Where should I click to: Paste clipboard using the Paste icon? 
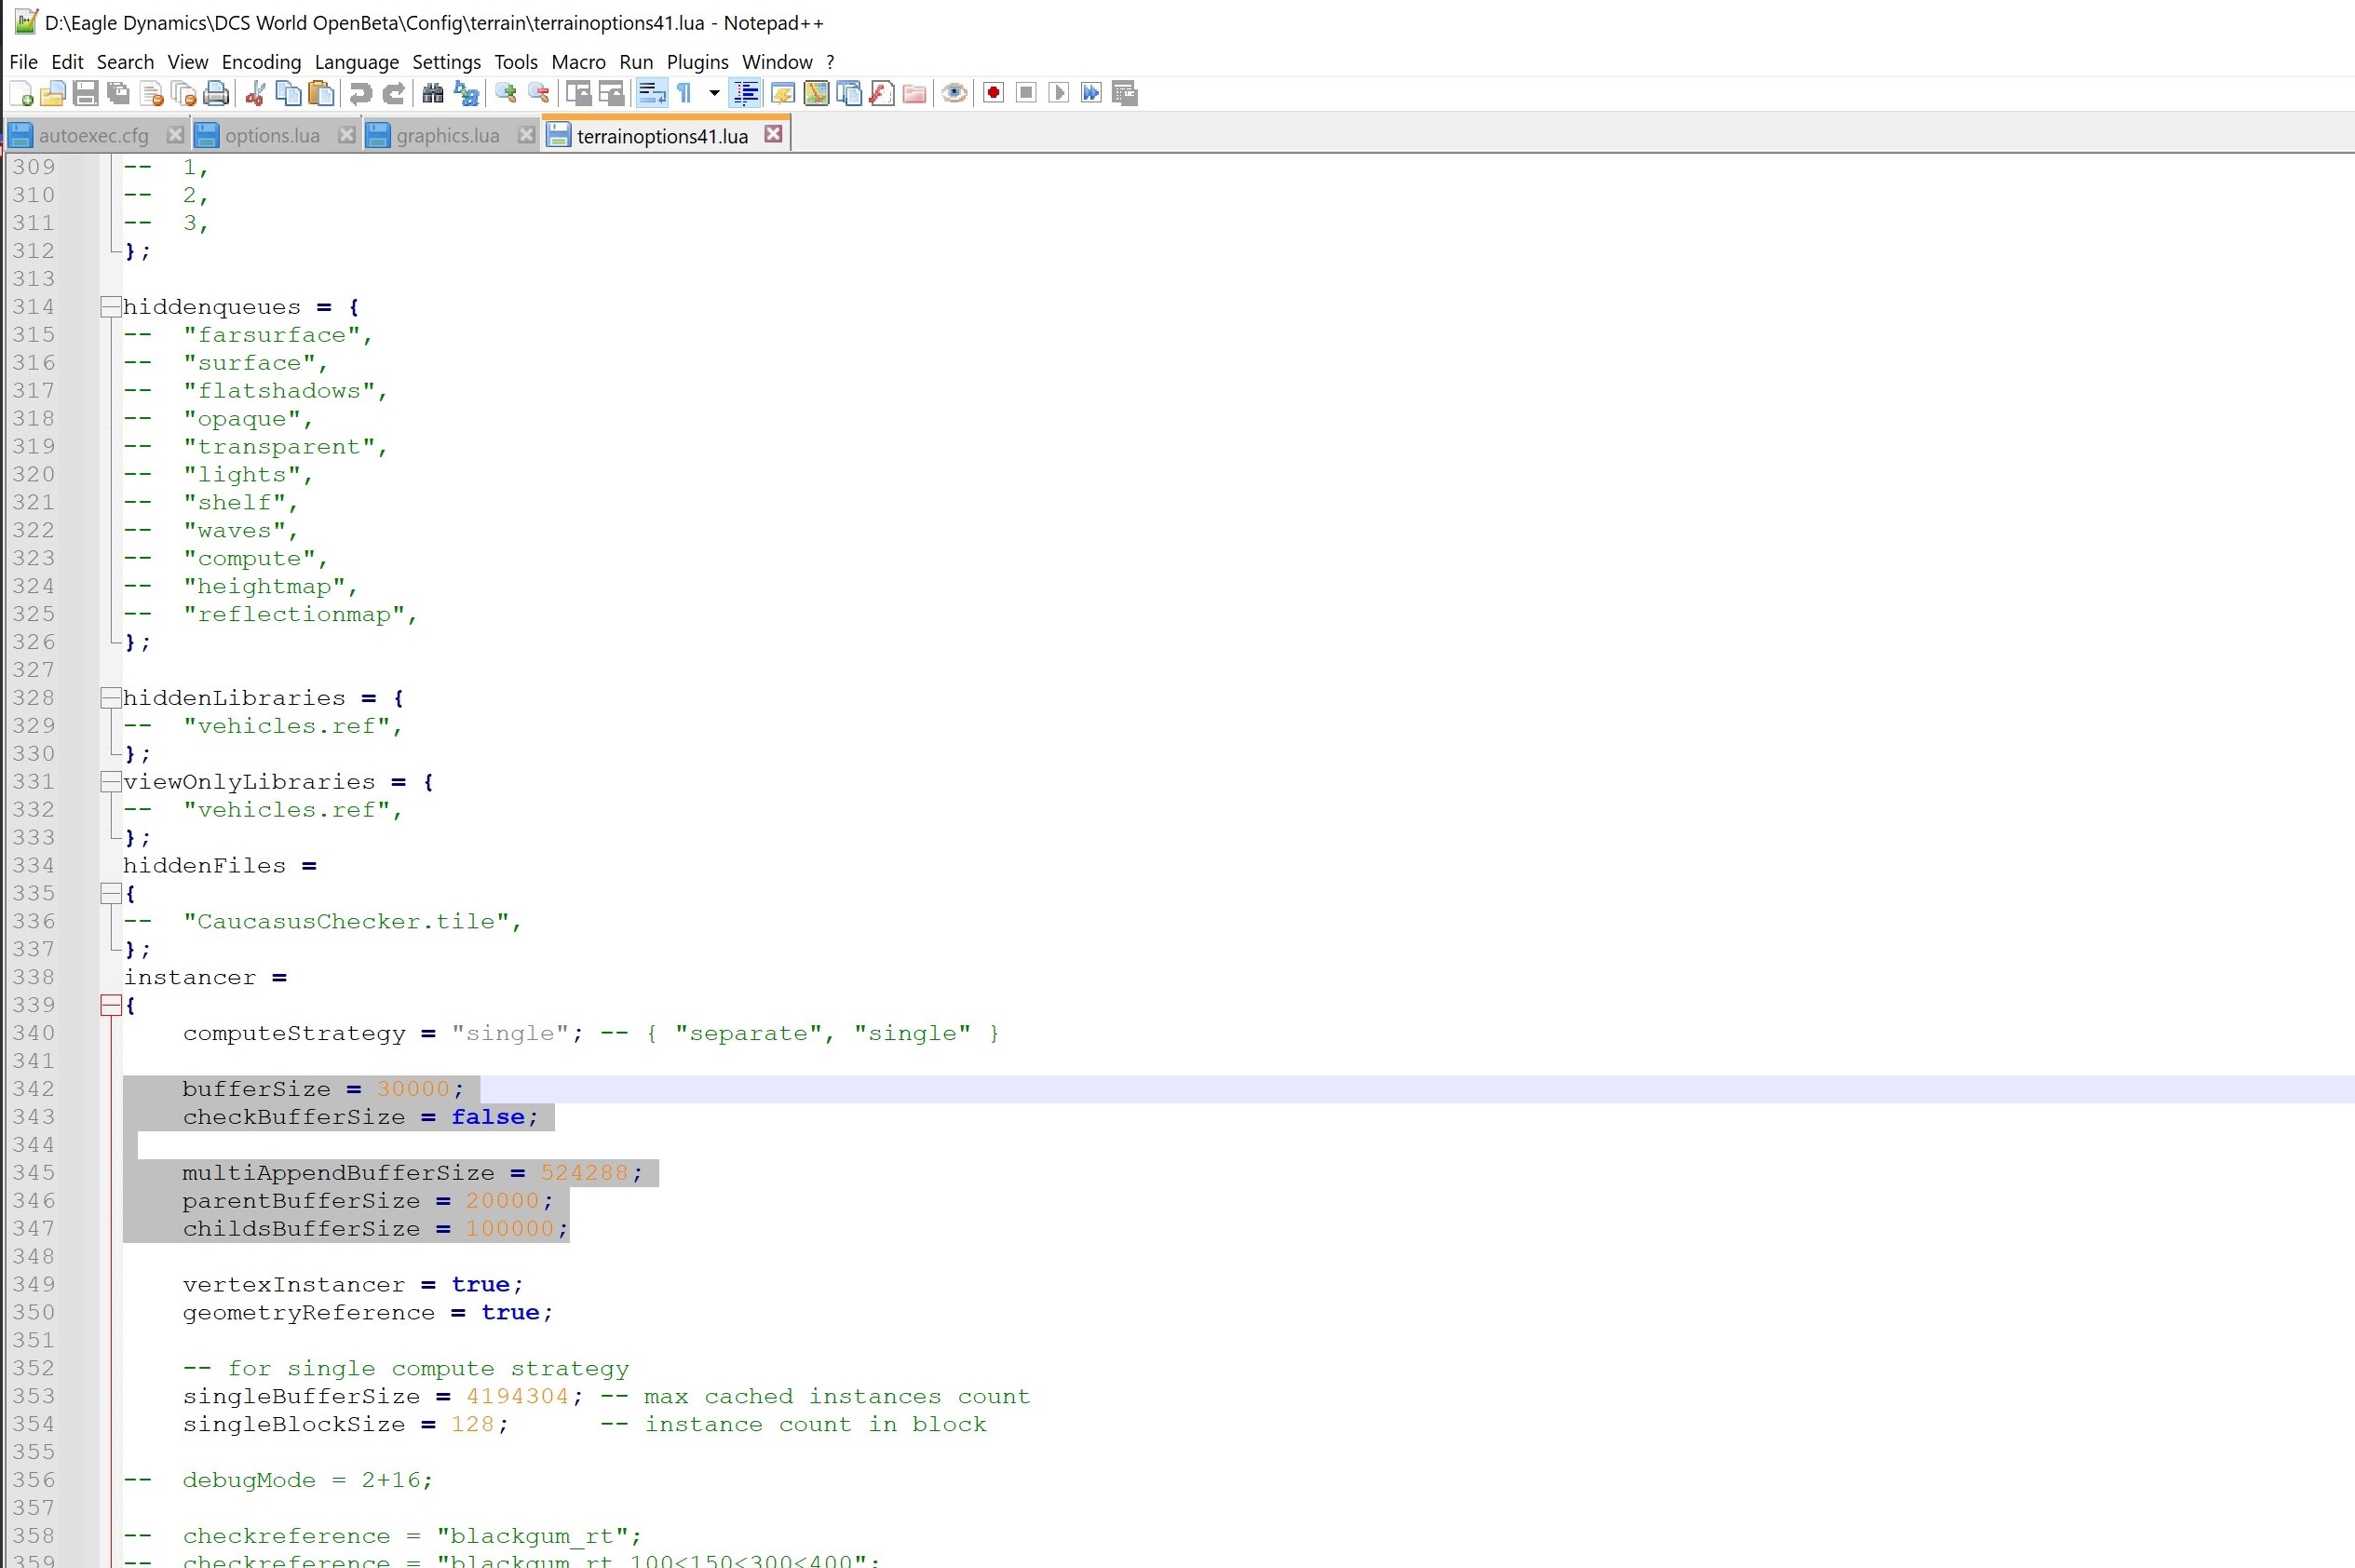coord(321,94)
